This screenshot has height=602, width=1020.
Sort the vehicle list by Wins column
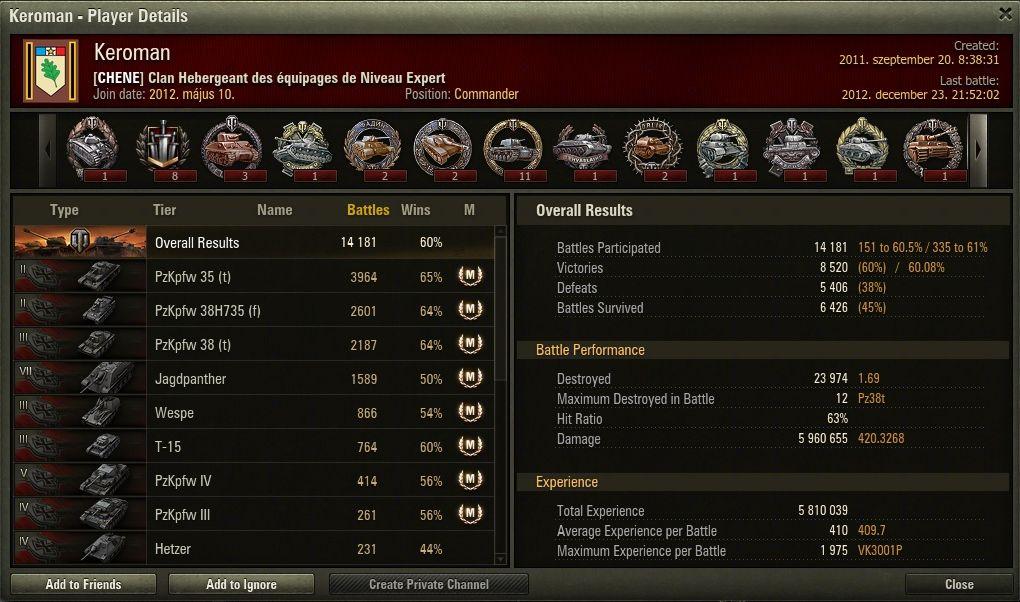pos(415,210)
